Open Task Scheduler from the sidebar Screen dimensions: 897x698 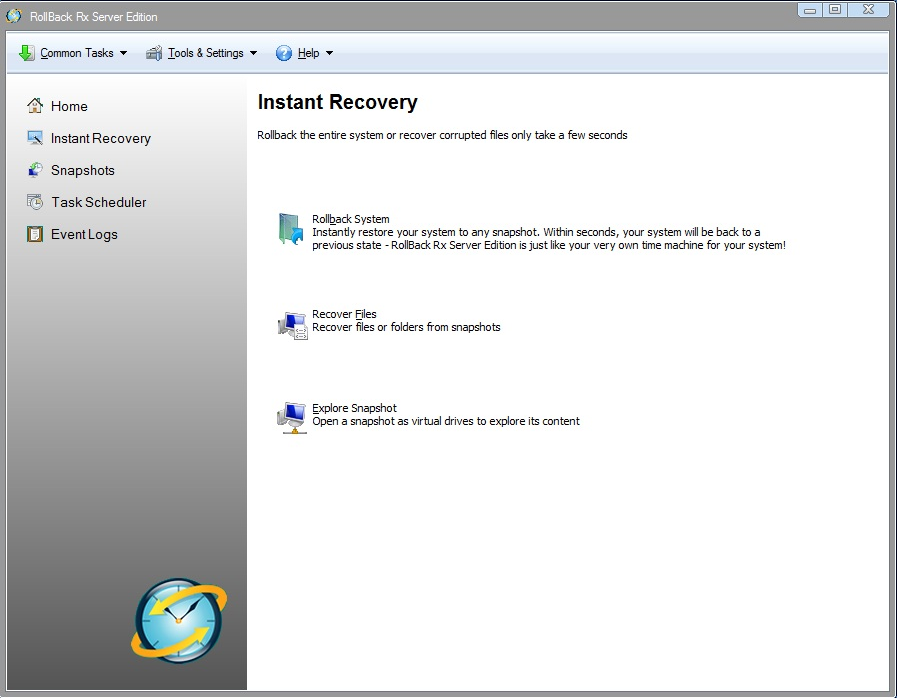[x=99, y=203]
